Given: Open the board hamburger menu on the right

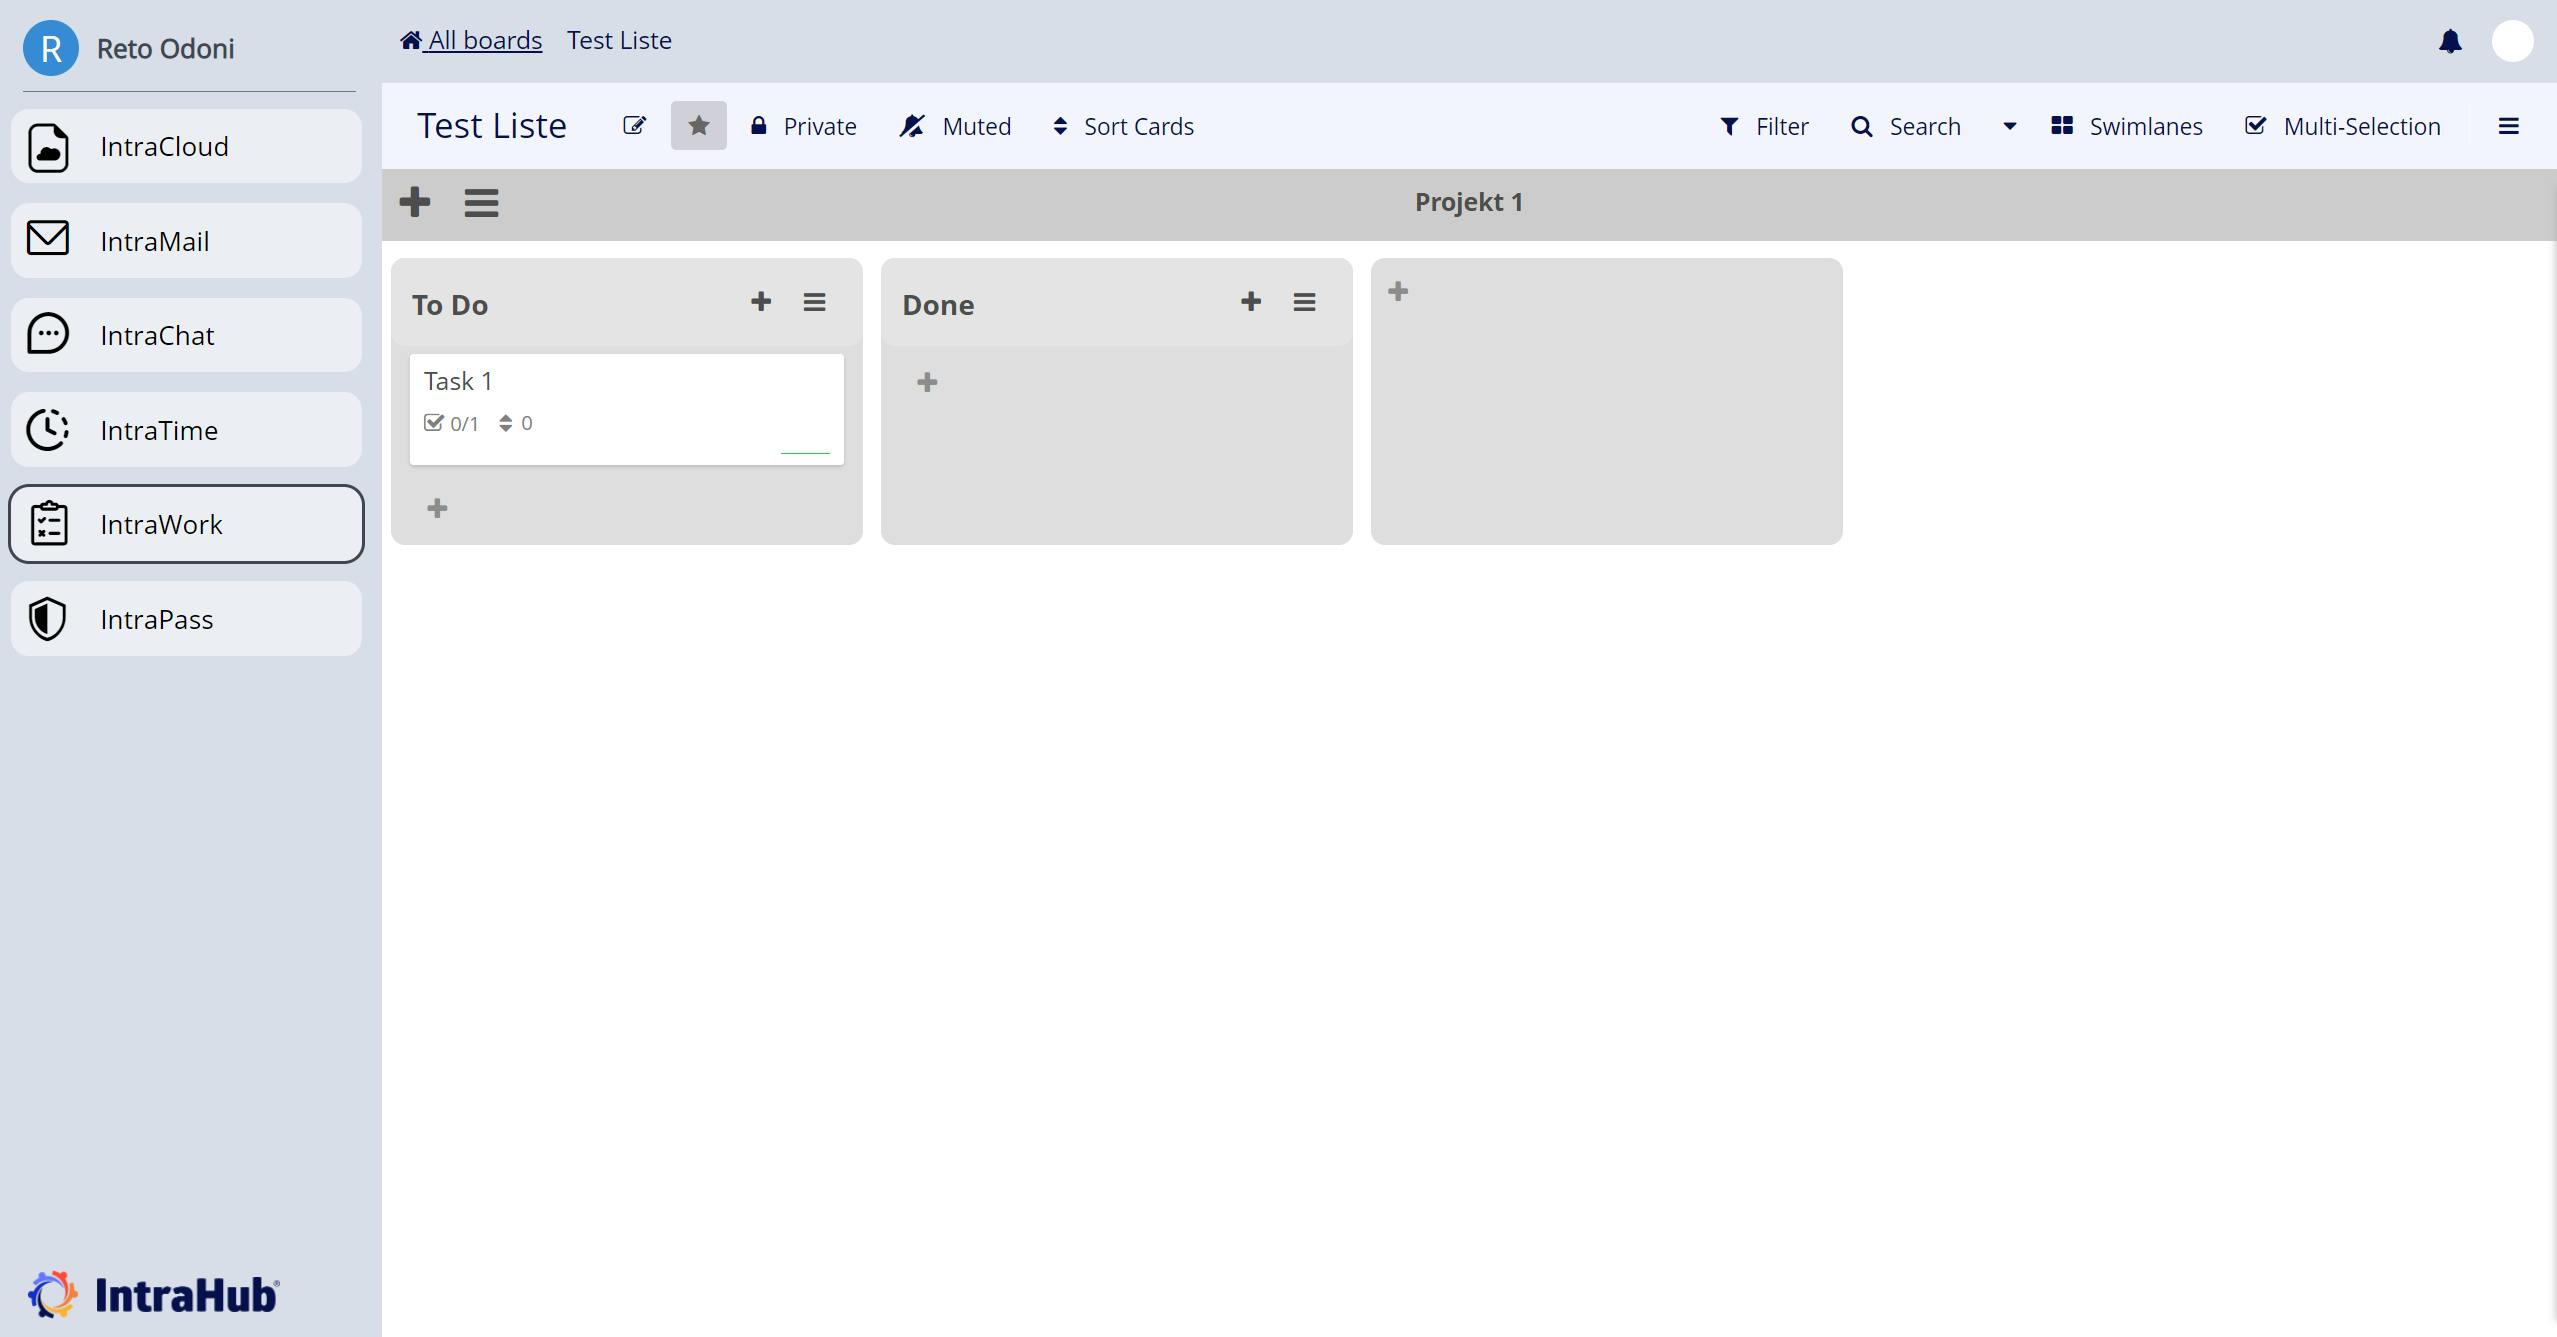Looking at the screenshot, I should (2511, 126).
